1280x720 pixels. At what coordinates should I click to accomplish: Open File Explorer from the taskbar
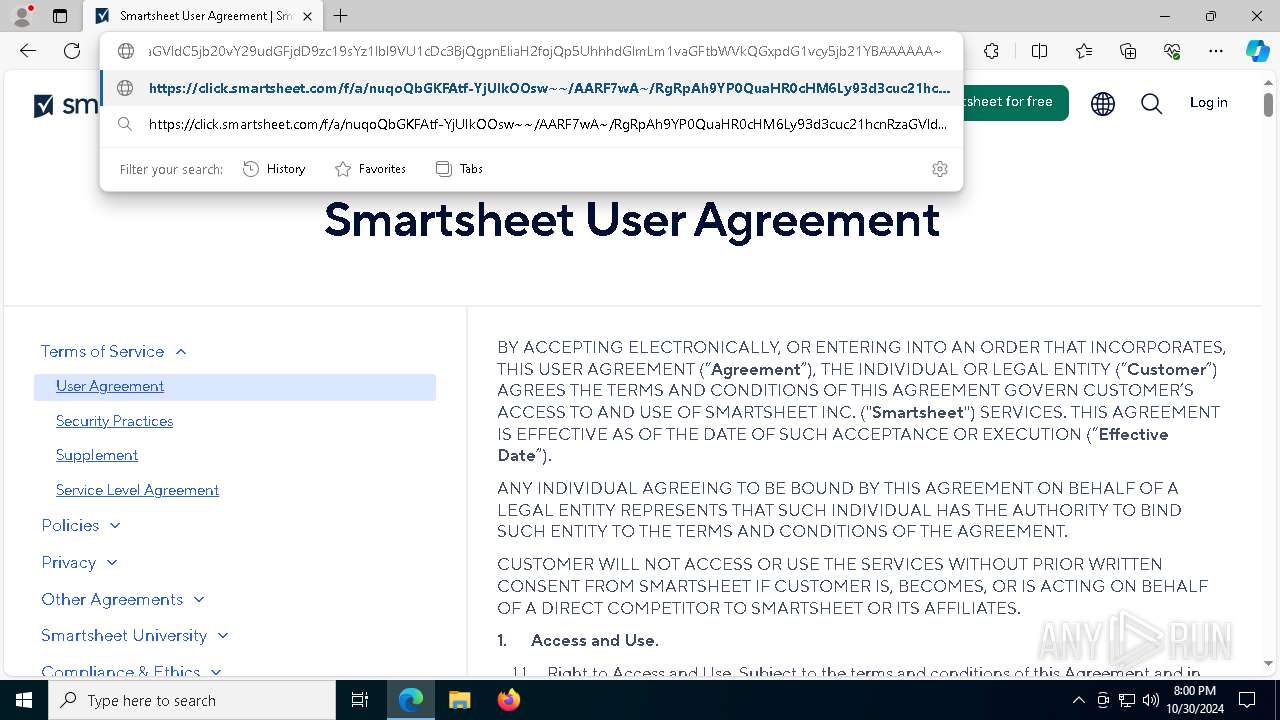pos(459,700)
